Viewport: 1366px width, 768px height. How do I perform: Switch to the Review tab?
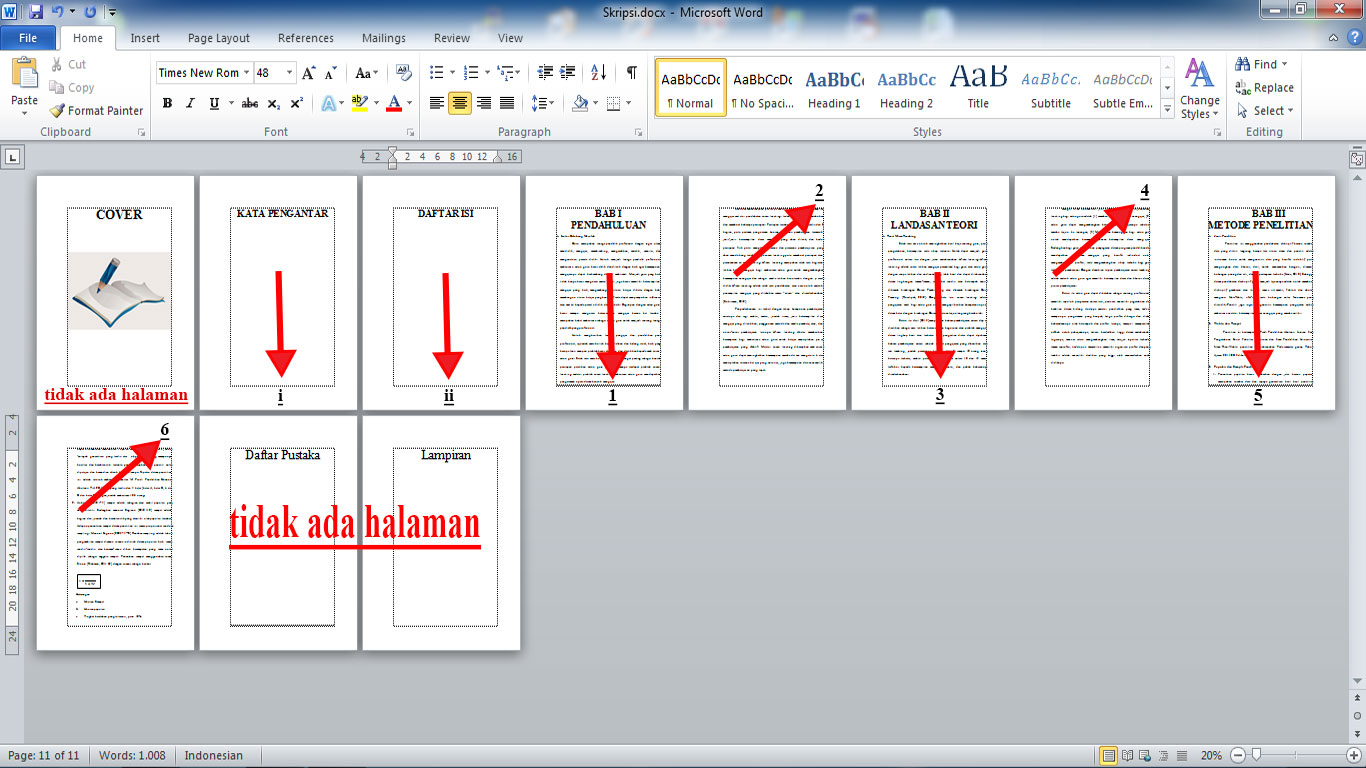(x=452, y=38)
